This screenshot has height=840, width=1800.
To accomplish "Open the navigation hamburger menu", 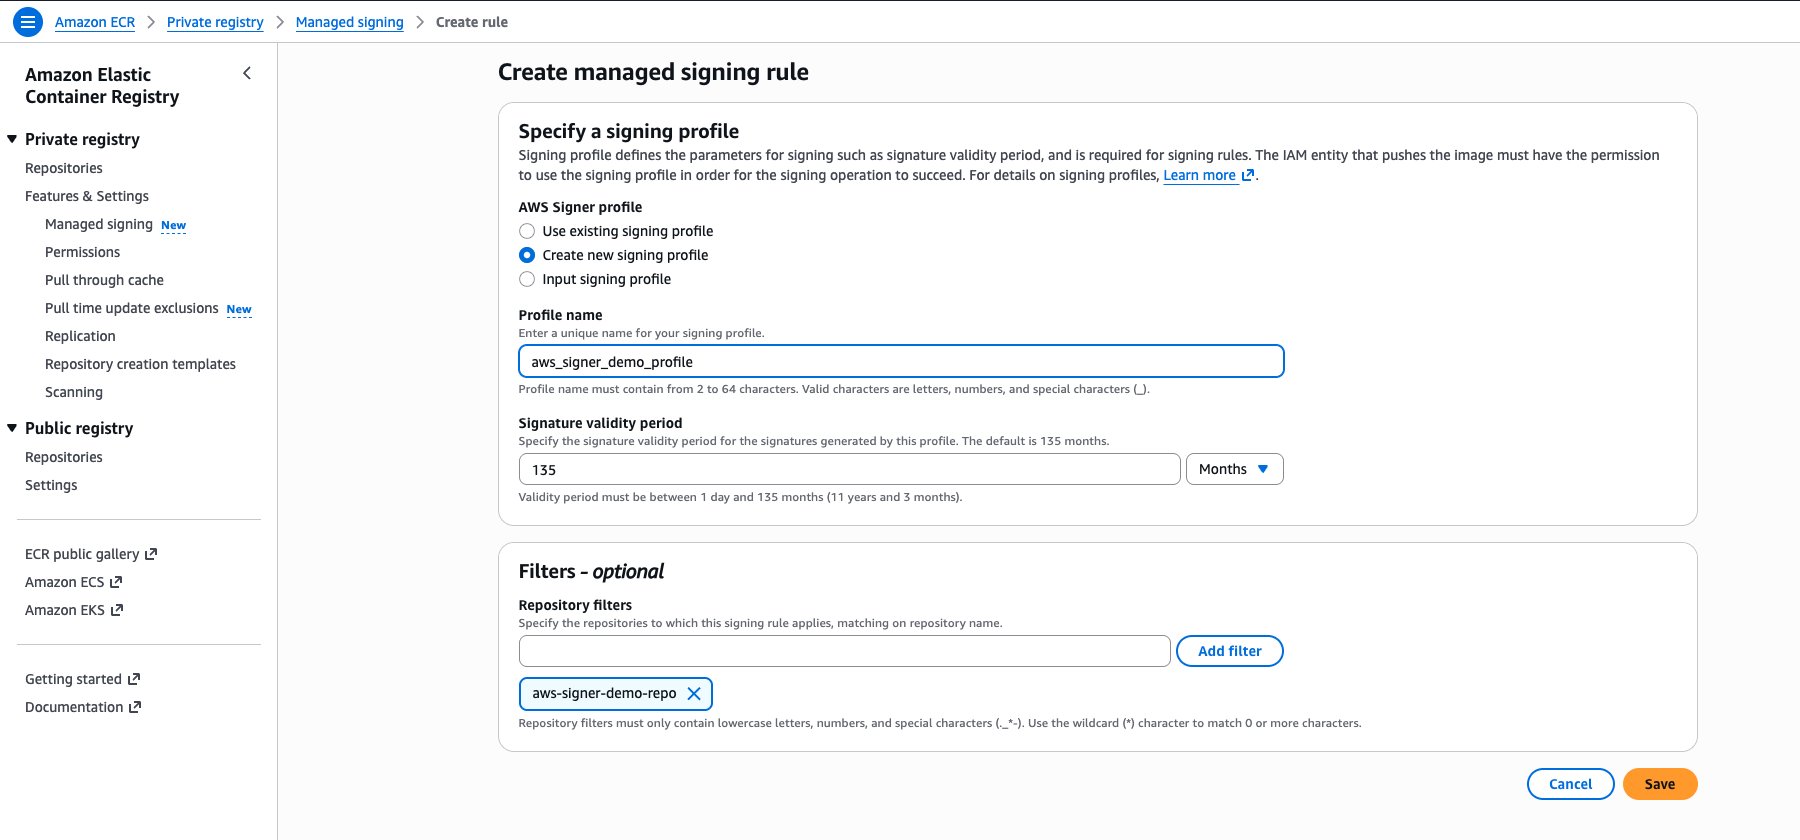I will [28, 21].
